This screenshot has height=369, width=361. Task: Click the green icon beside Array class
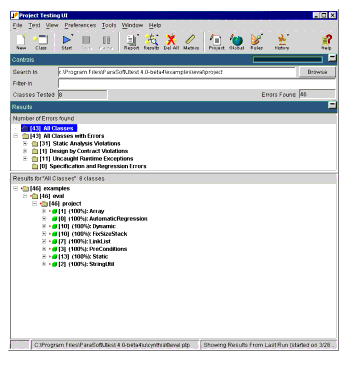coord(55,211)
